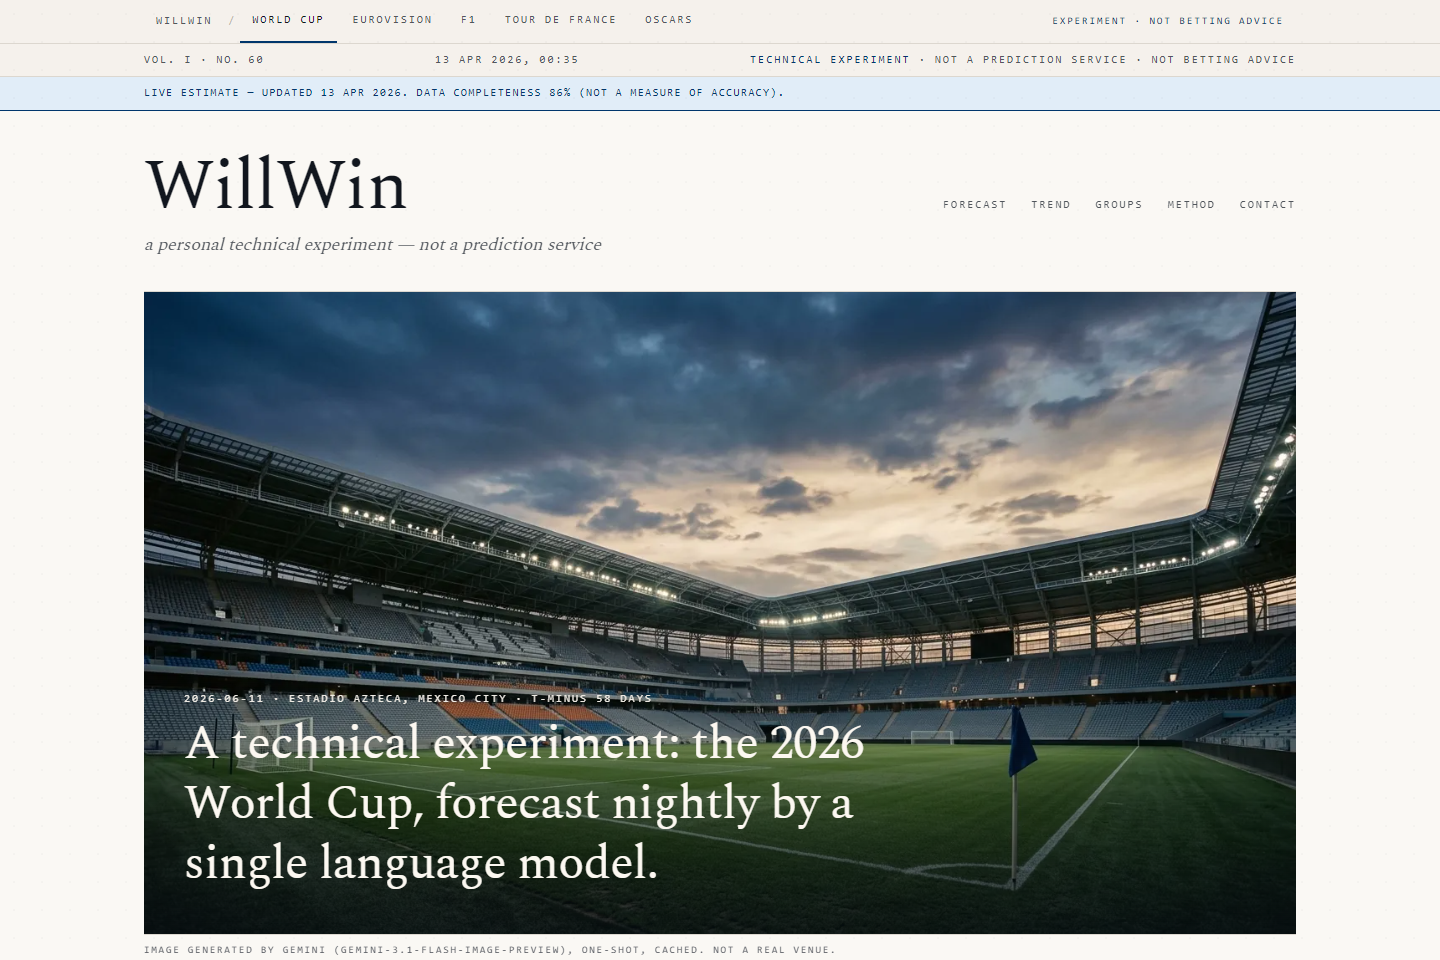The image size is (1440, 960).
Task: Click the 13 APR 2026 timestamp
Action: tap(508, 59)
